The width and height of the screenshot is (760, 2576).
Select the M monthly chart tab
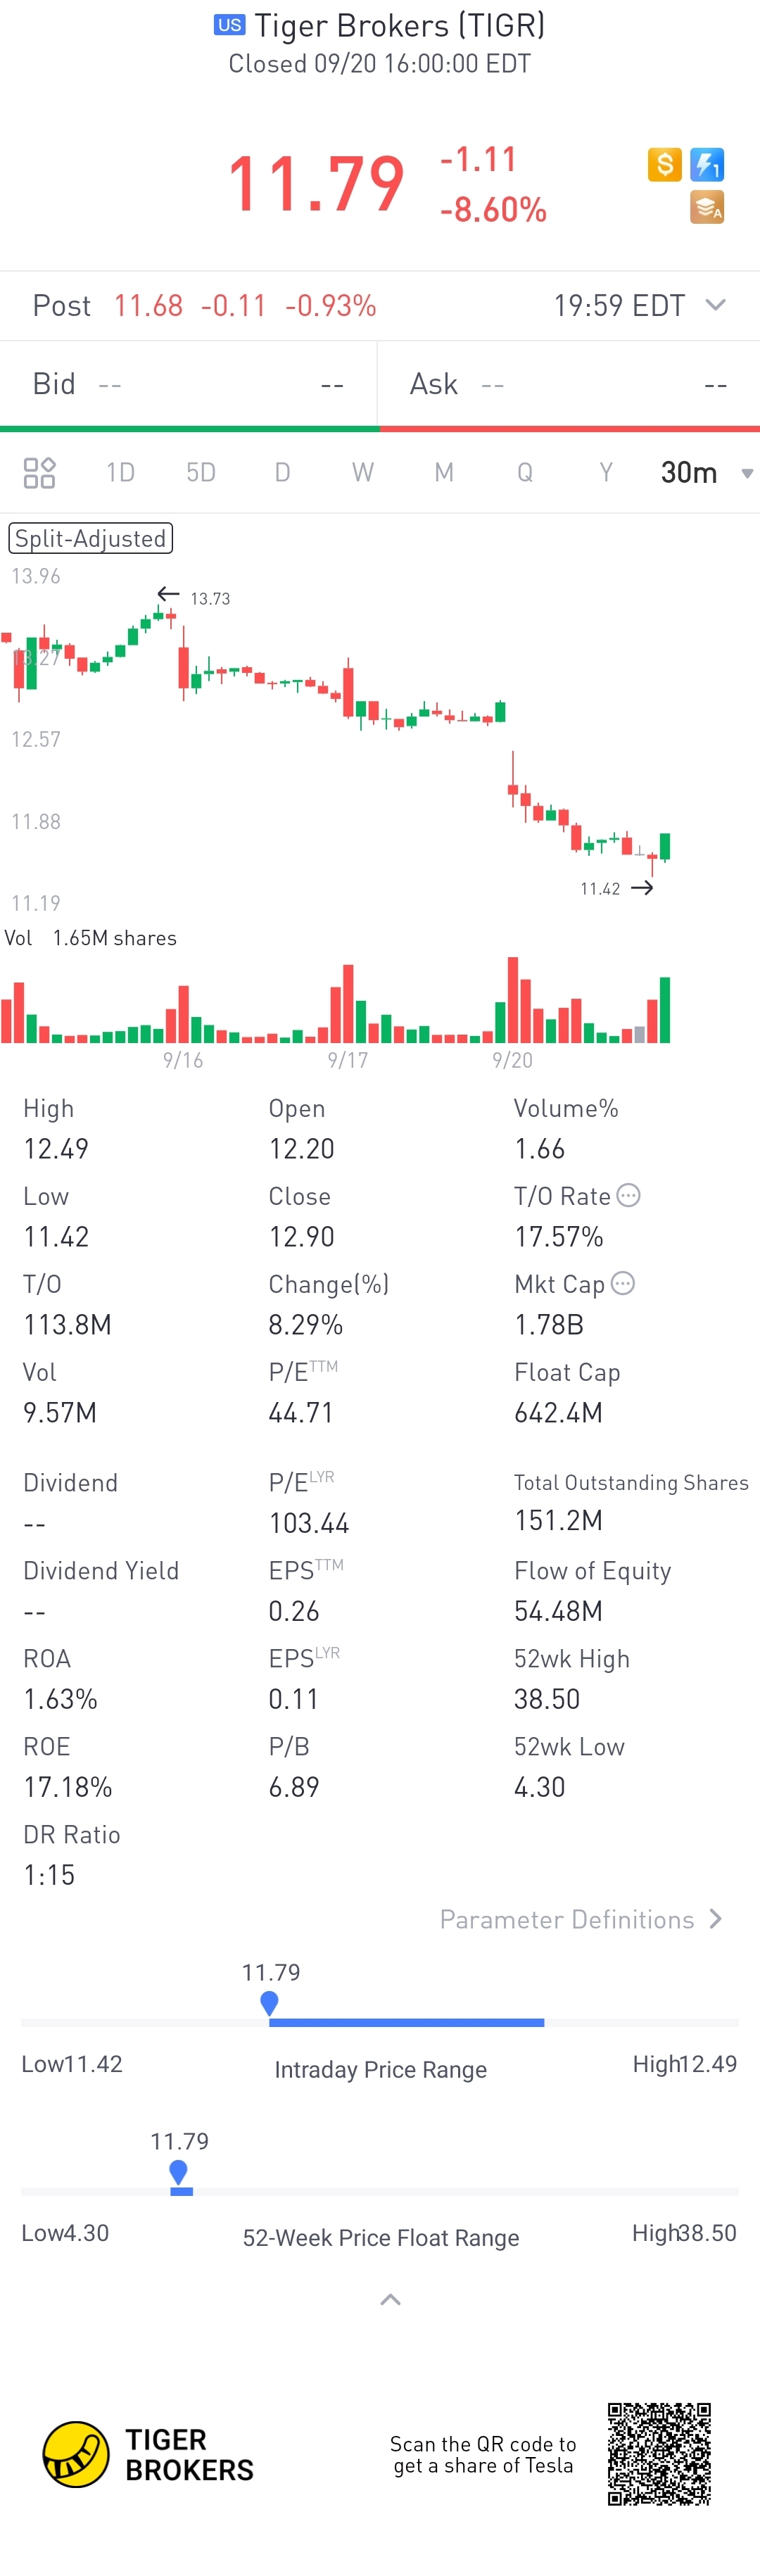[x=444, y=472]
